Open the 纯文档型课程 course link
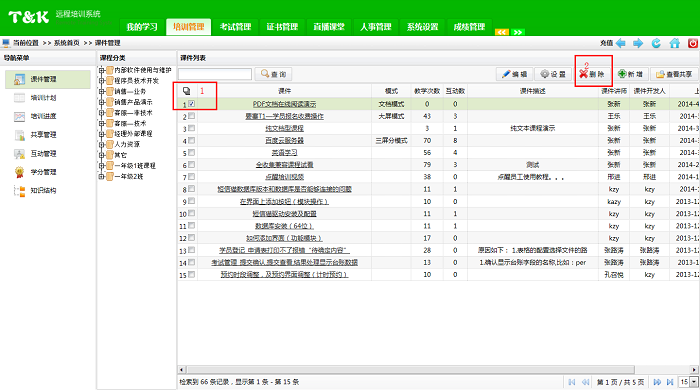The width and height of the screenshot is (700, 391). [284, 129]
